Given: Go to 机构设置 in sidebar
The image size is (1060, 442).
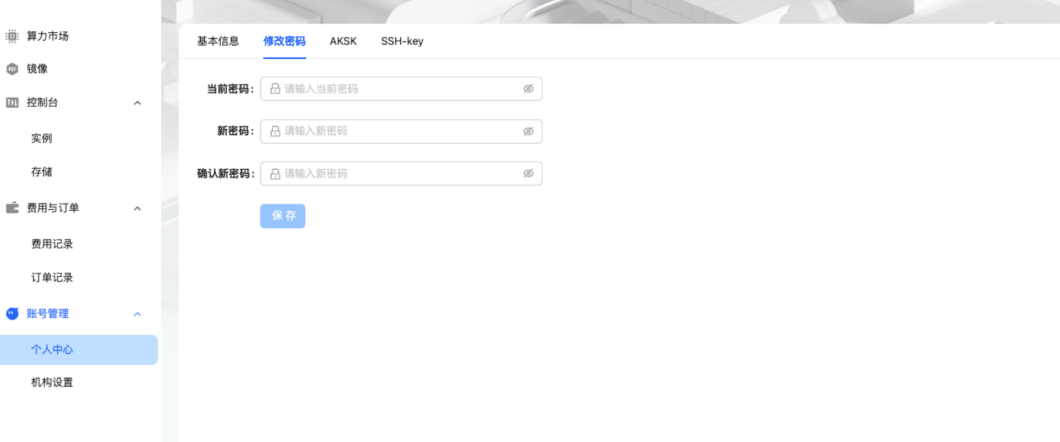Looking at the screenshot, I should (52, 382).
